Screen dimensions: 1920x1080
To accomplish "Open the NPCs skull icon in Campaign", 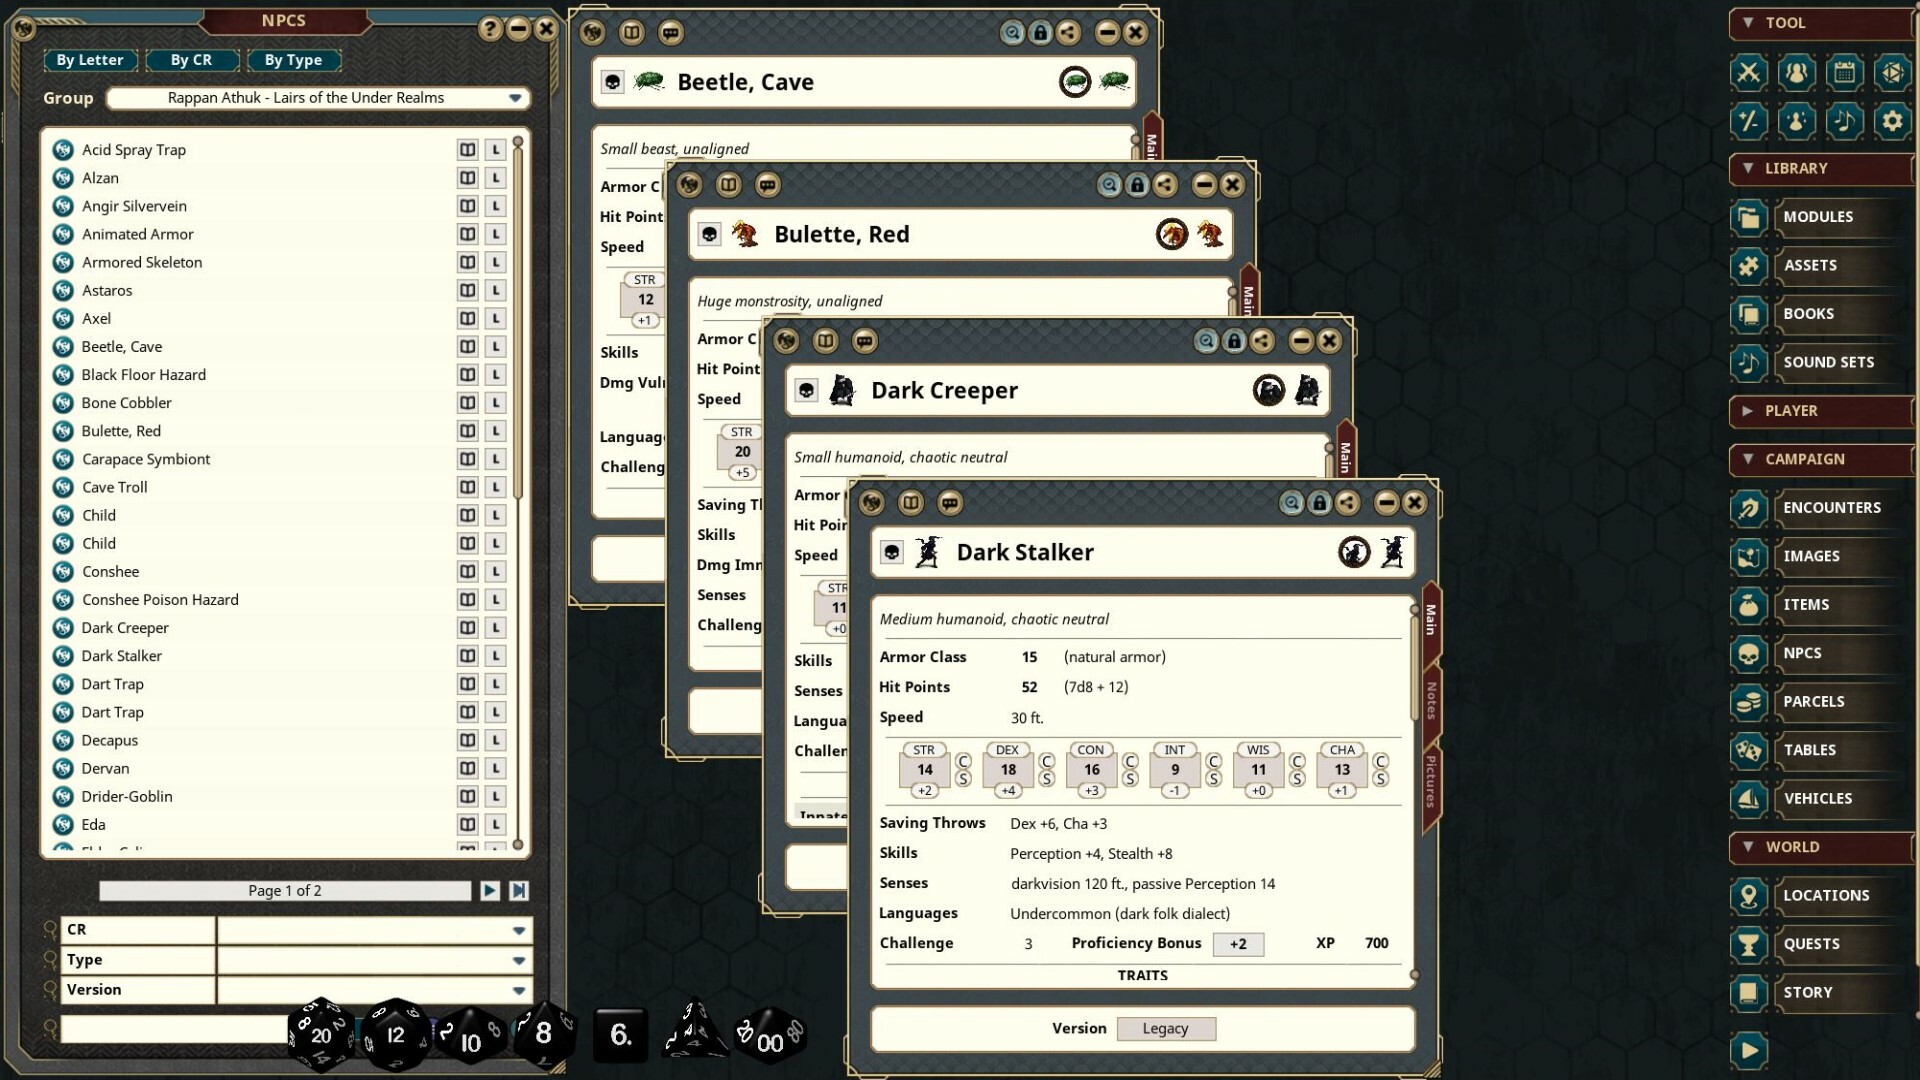I will point(1748,653).
